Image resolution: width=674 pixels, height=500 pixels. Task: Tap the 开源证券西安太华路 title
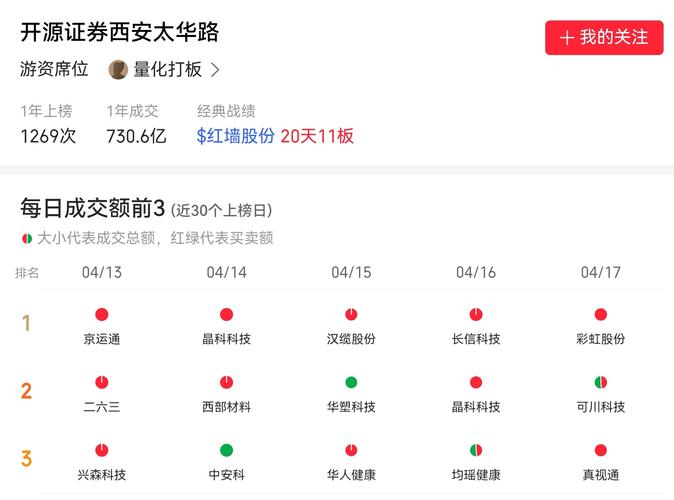tap(119, 32)
